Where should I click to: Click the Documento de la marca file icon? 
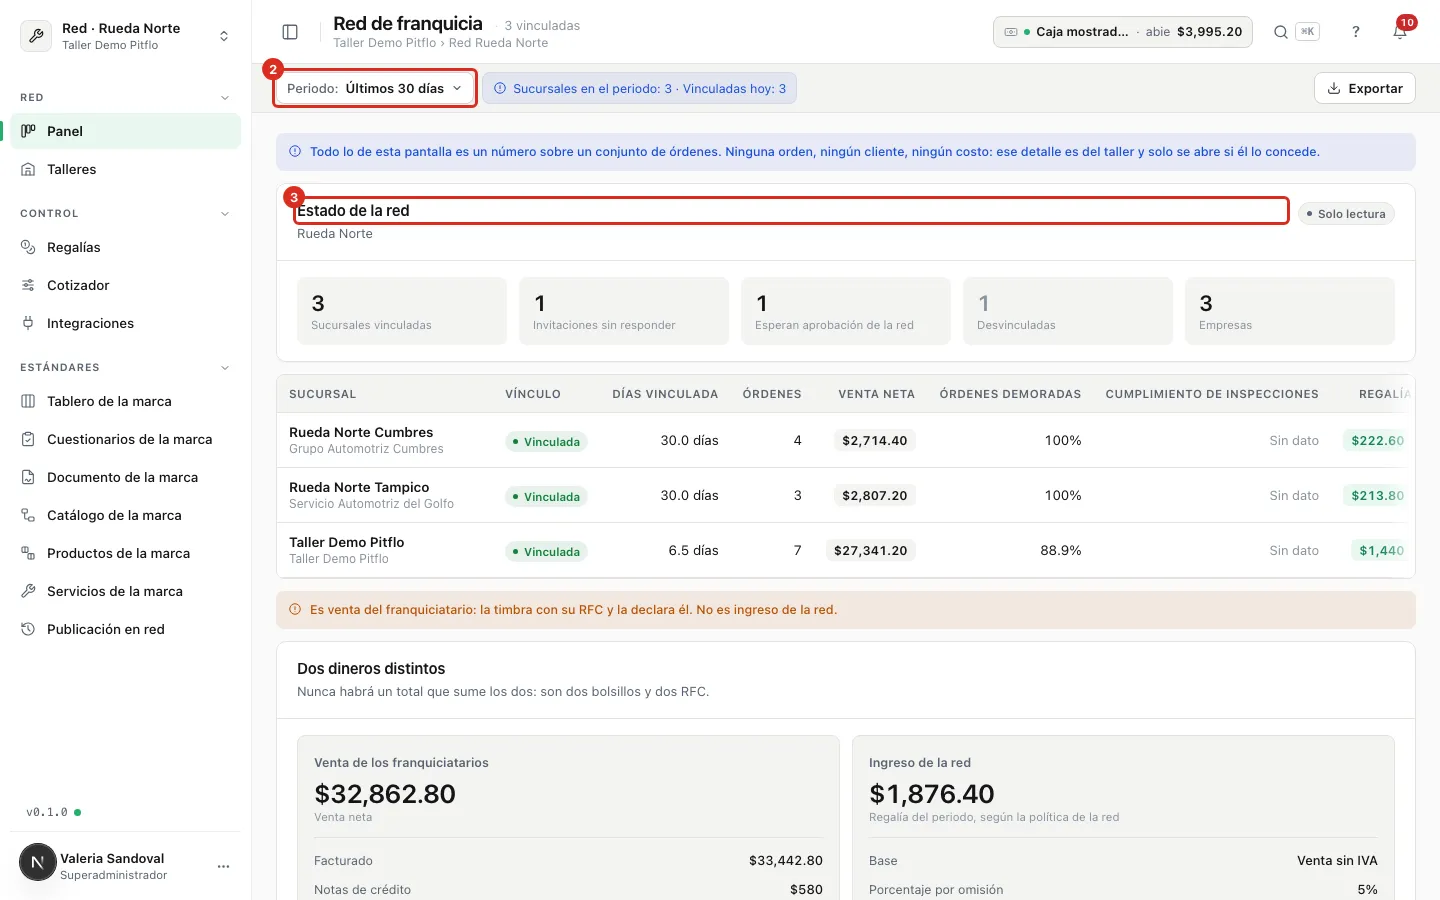(28, 477)
